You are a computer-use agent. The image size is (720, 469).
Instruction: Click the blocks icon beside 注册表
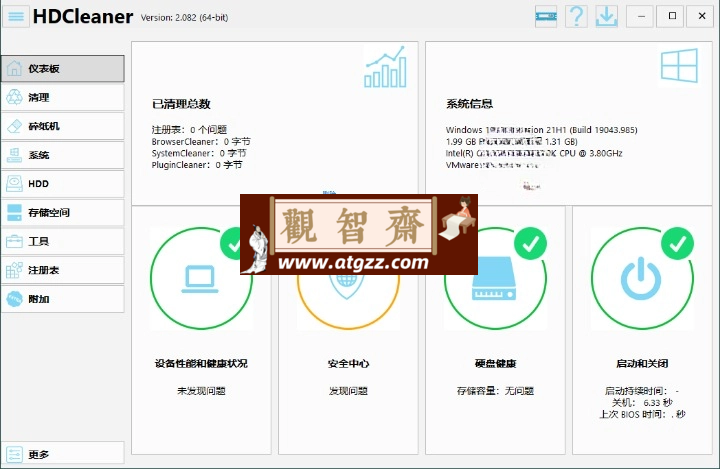(x=14, y=270)
